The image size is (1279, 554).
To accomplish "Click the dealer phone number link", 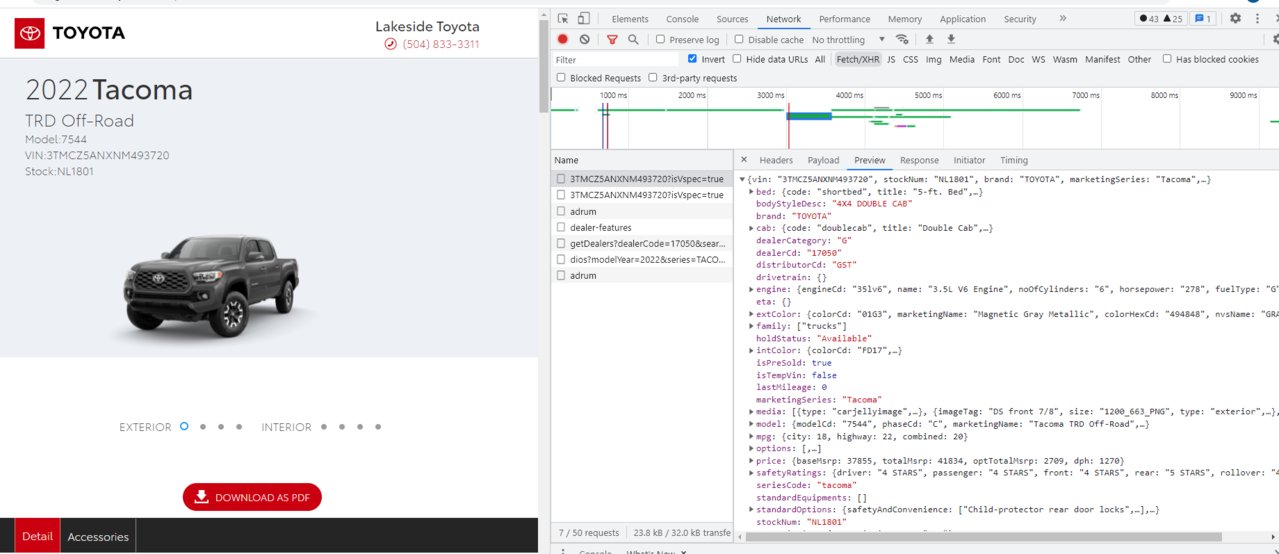I will [441, 45].
